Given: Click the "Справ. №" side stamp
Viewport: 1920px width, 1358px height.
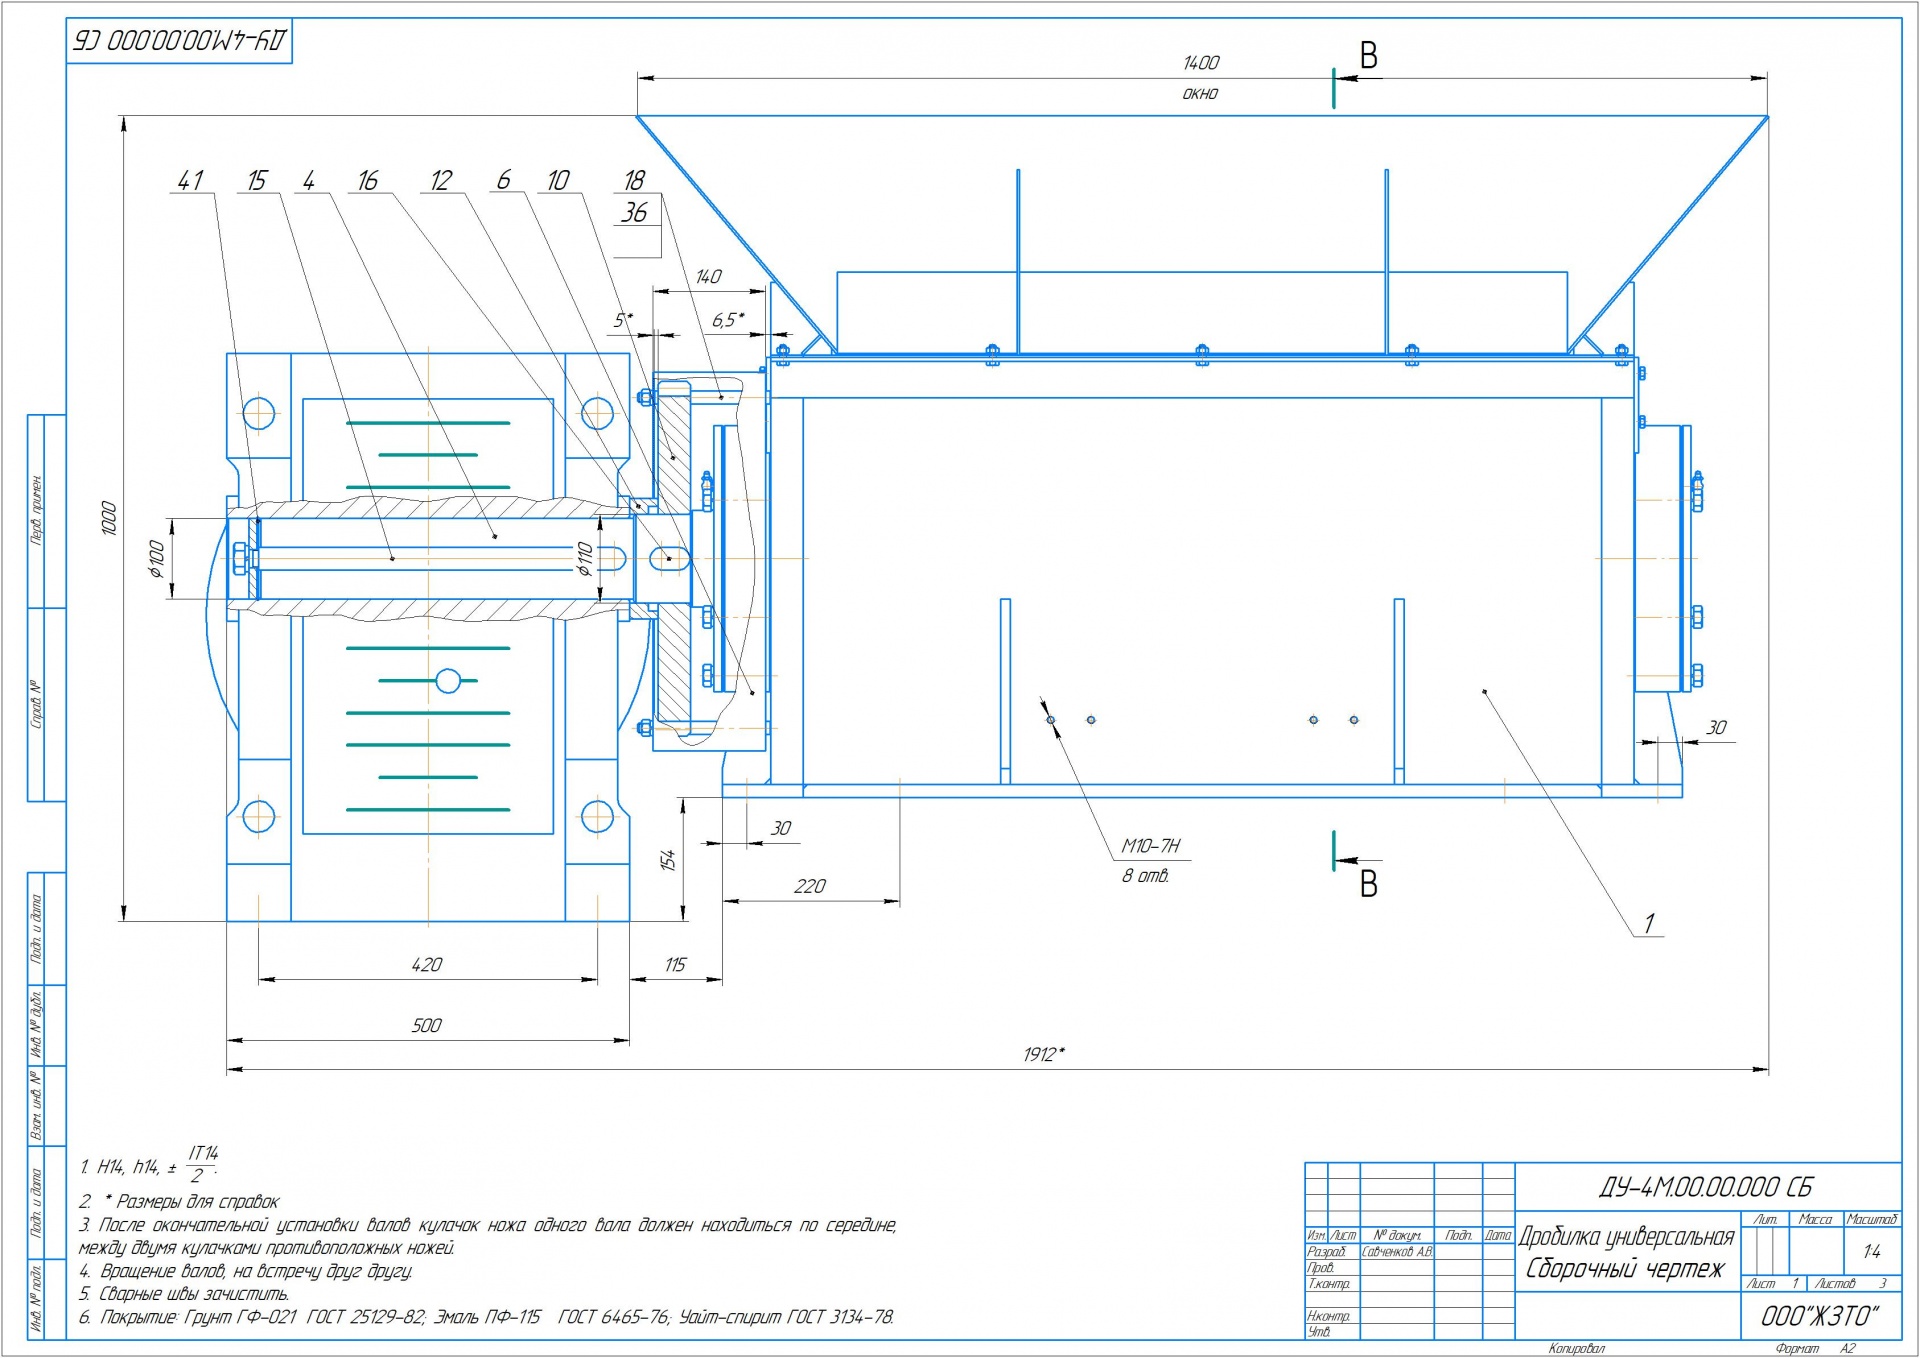Looking at the screenshot, I should [37, 704].
